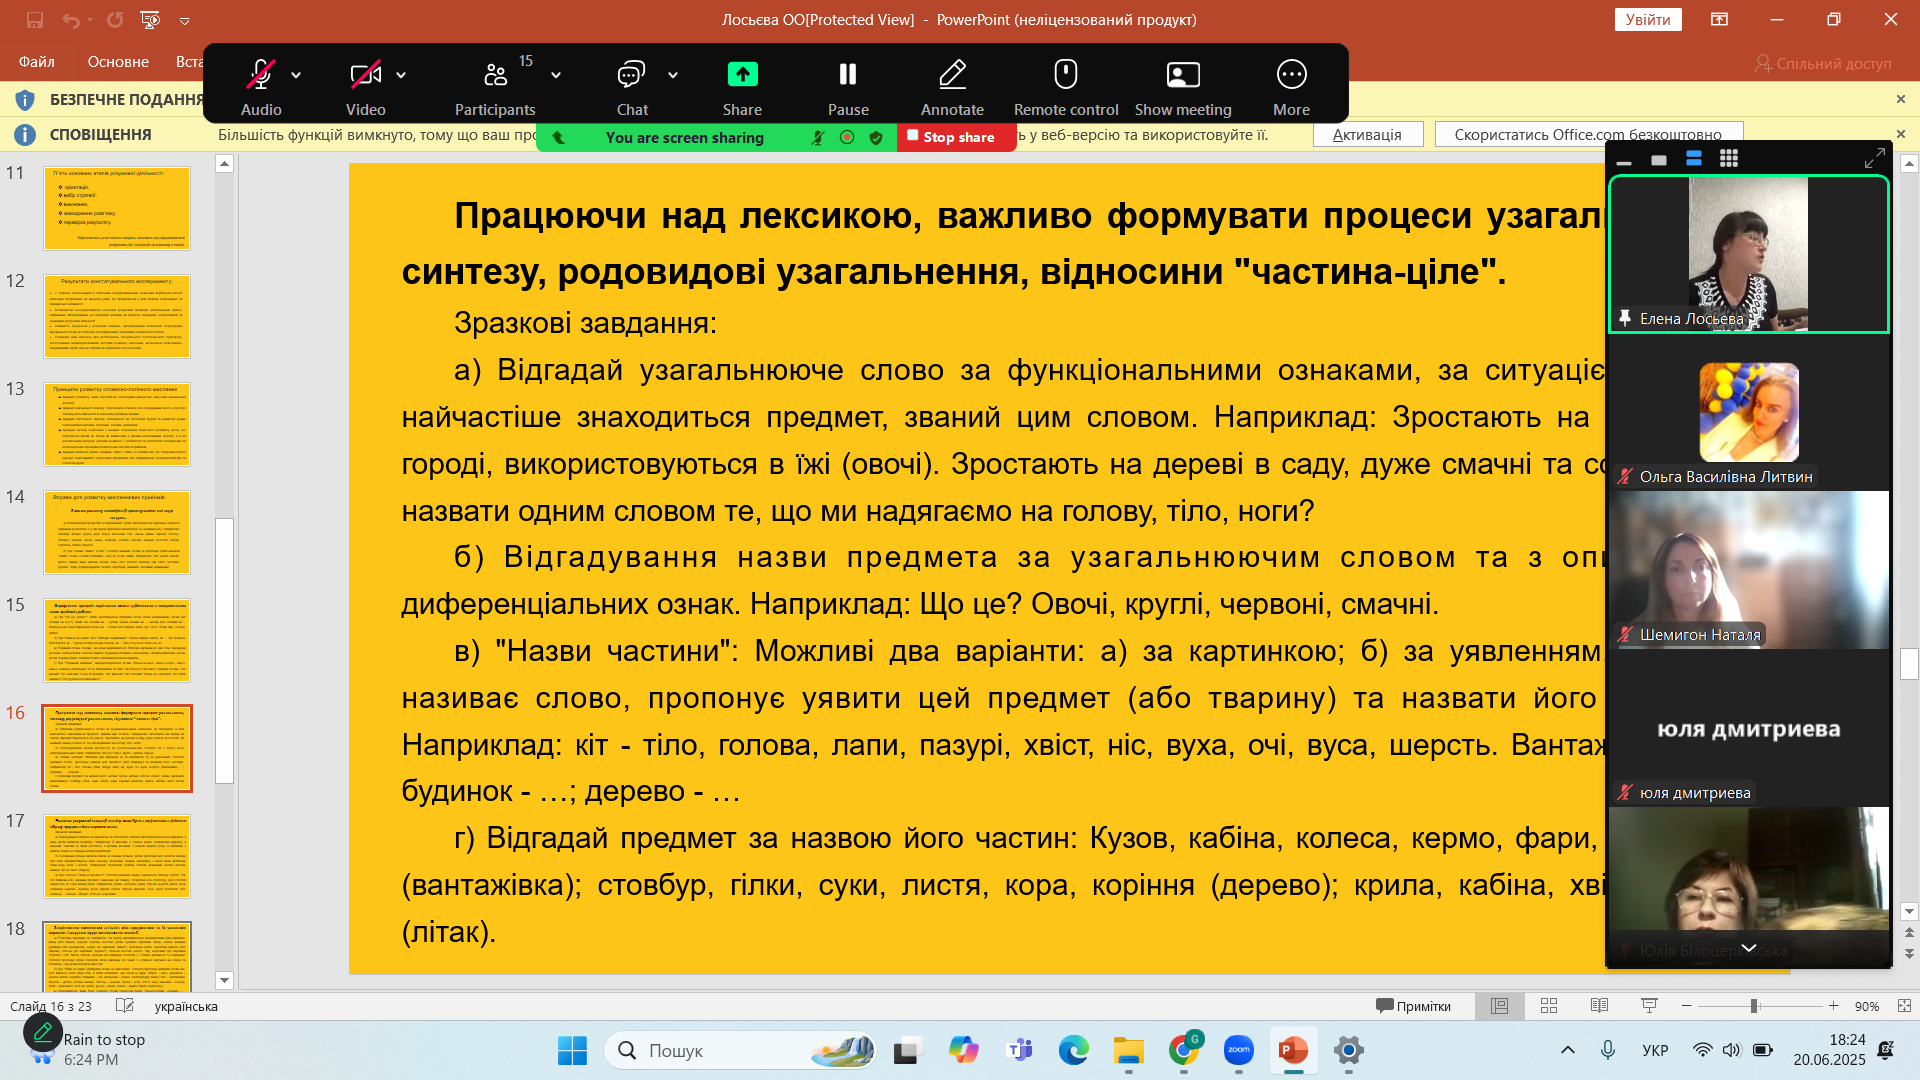Switch to Normal view in status bar
Image resolution: width=1920 pixels, height=1080 pixels.
pyautogui.click(x=1499, y=1006)
